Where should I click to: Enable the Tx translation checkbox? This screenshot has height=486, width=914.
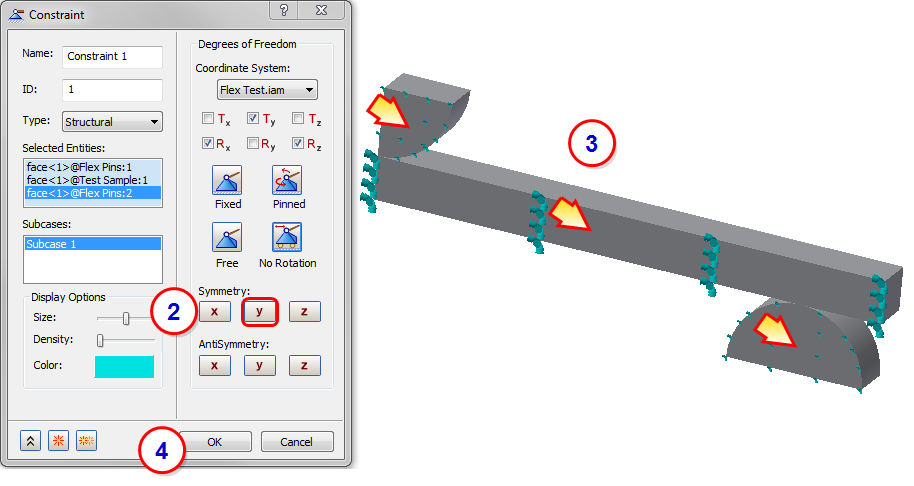pyautogui.click(x=208, y=118)
